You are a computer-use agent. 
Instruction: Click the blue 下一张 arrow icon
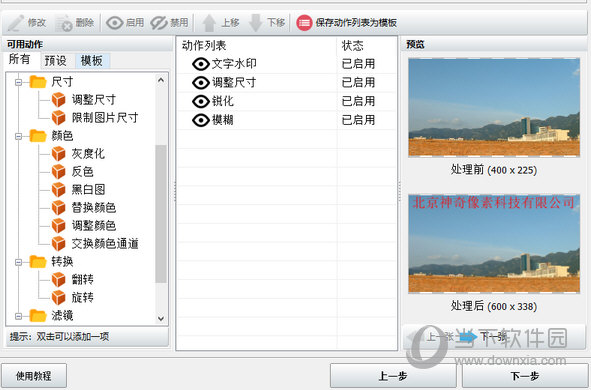pyautogui.click(x=467, y=336)
